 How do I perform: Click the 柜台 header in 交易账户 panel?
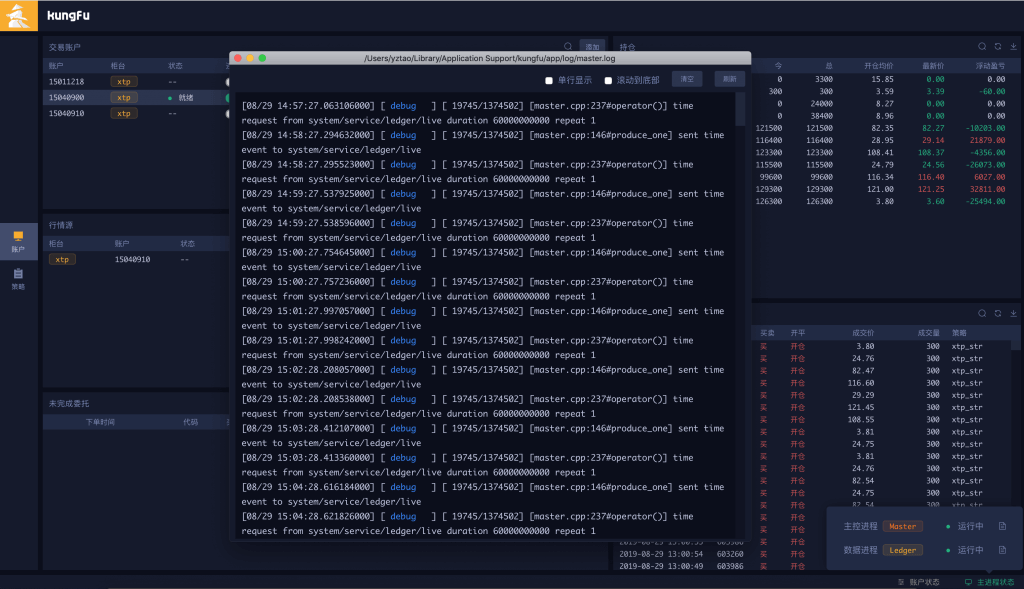tap(118, 66)
